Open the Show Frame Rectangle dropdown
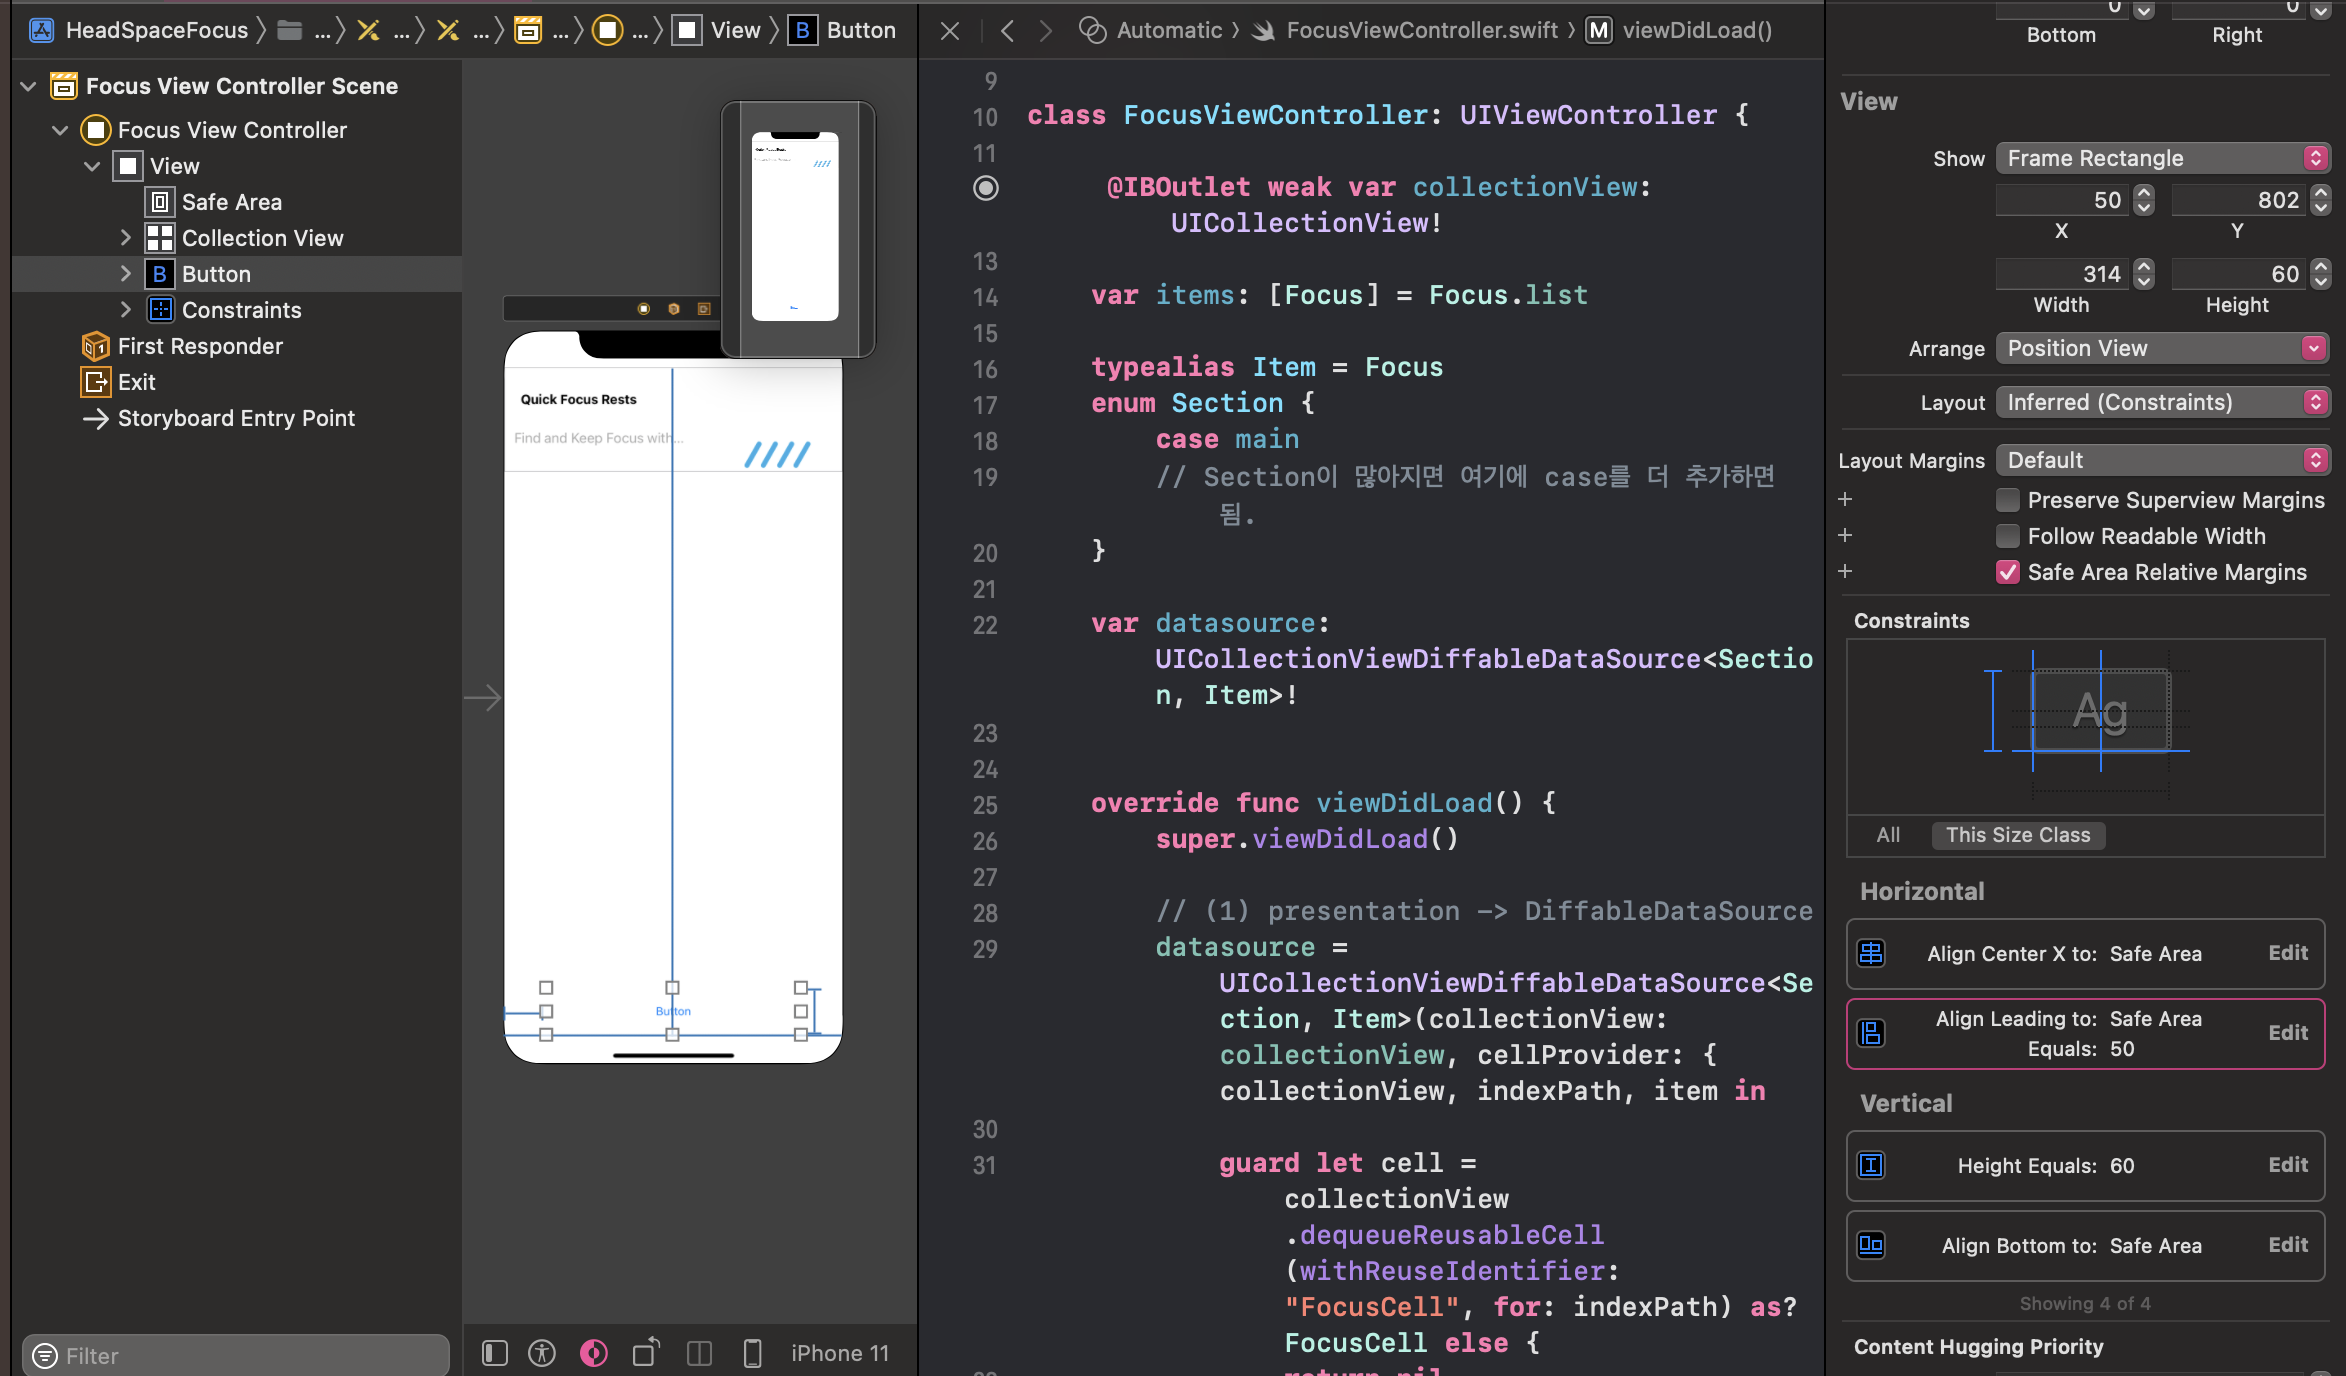Screen dimensions: 2346x1376 [x=2163, y=158]
